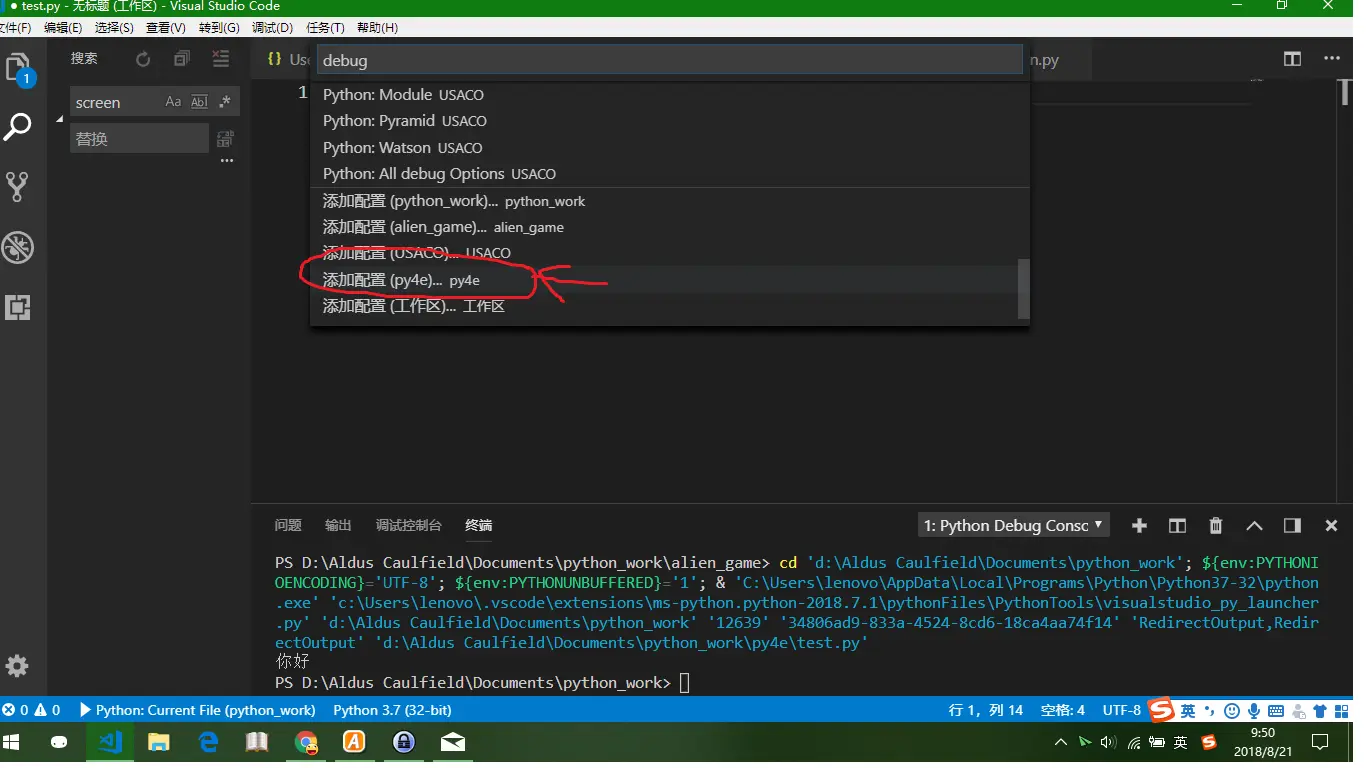Open the Mail app from taskbar

[x=453, y=742]
